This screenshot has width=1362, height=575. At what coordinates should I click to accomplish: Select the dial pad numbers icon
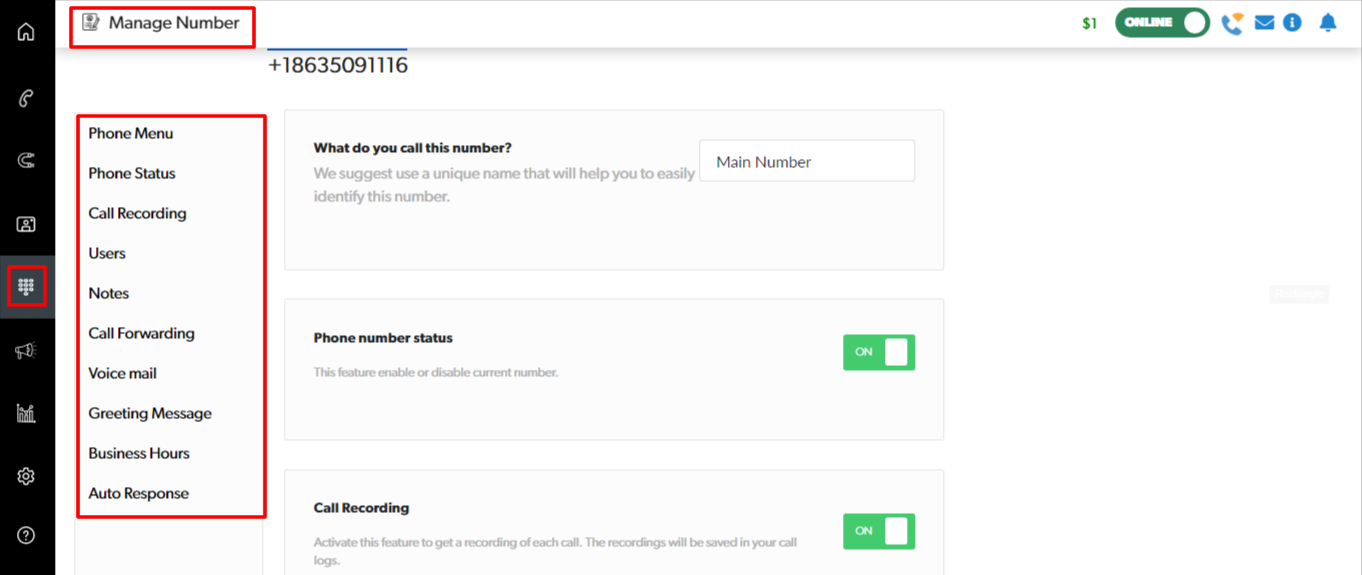[26, 287]
